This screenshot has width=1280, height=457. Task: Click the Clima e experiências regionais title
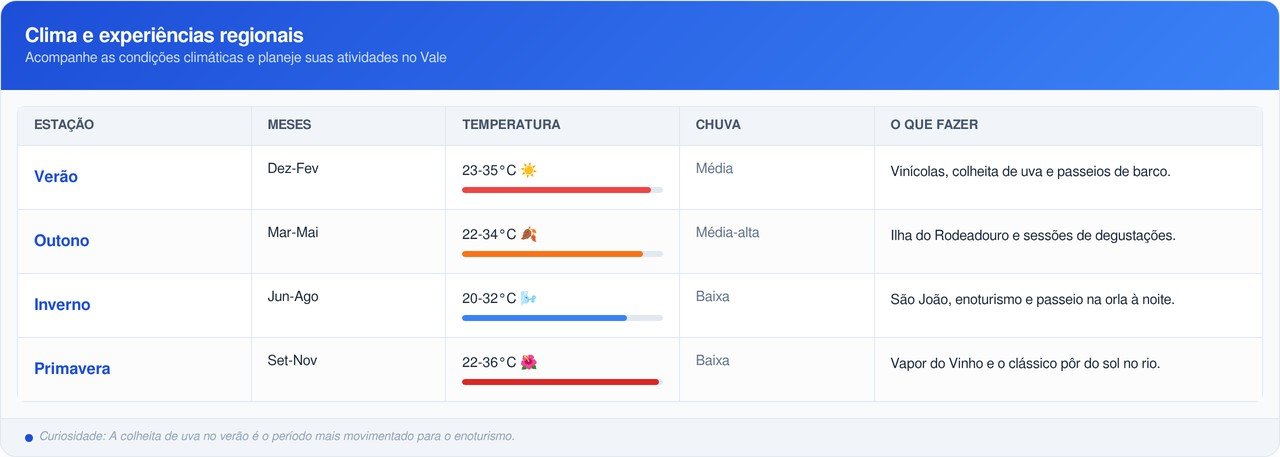164,36
